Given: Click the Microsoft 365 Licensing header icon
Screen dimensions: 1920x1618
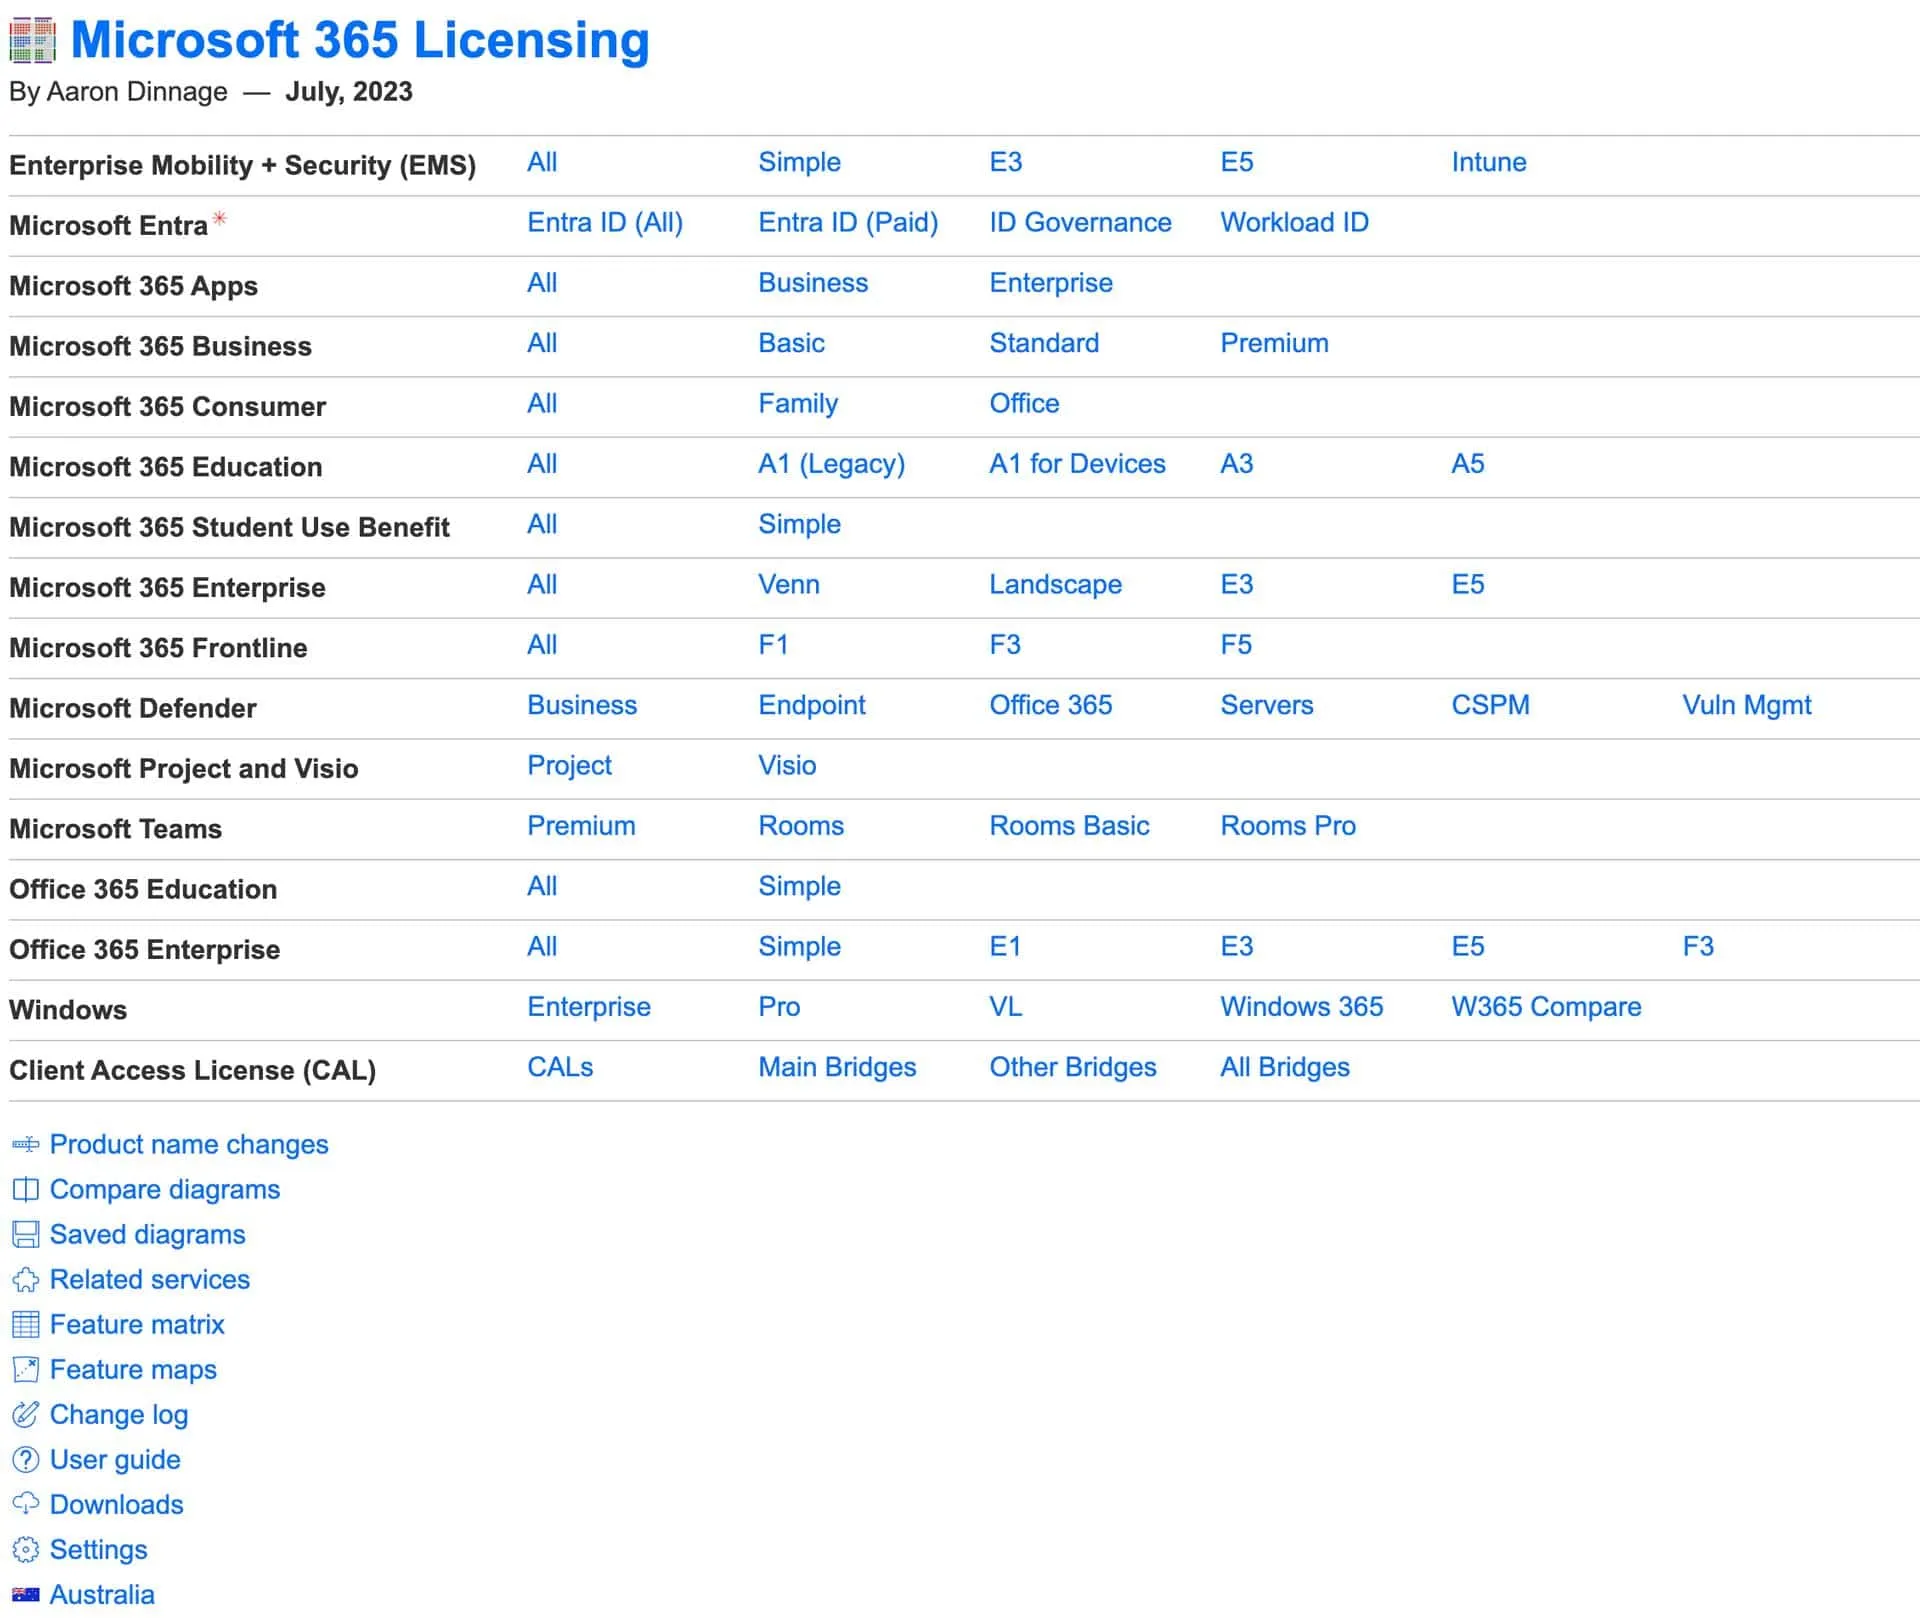Looking at the screenshot, I should 33,40.
